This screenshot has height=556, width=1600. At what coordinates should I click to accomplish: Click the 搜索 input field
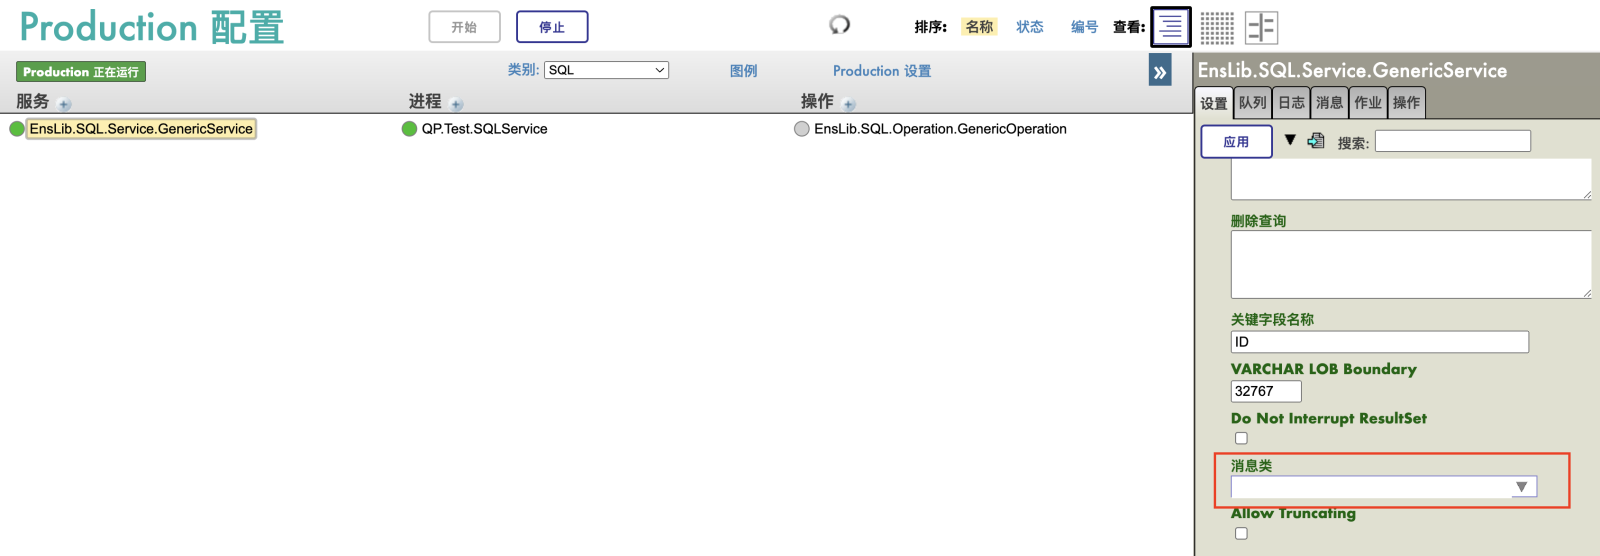1452,141
